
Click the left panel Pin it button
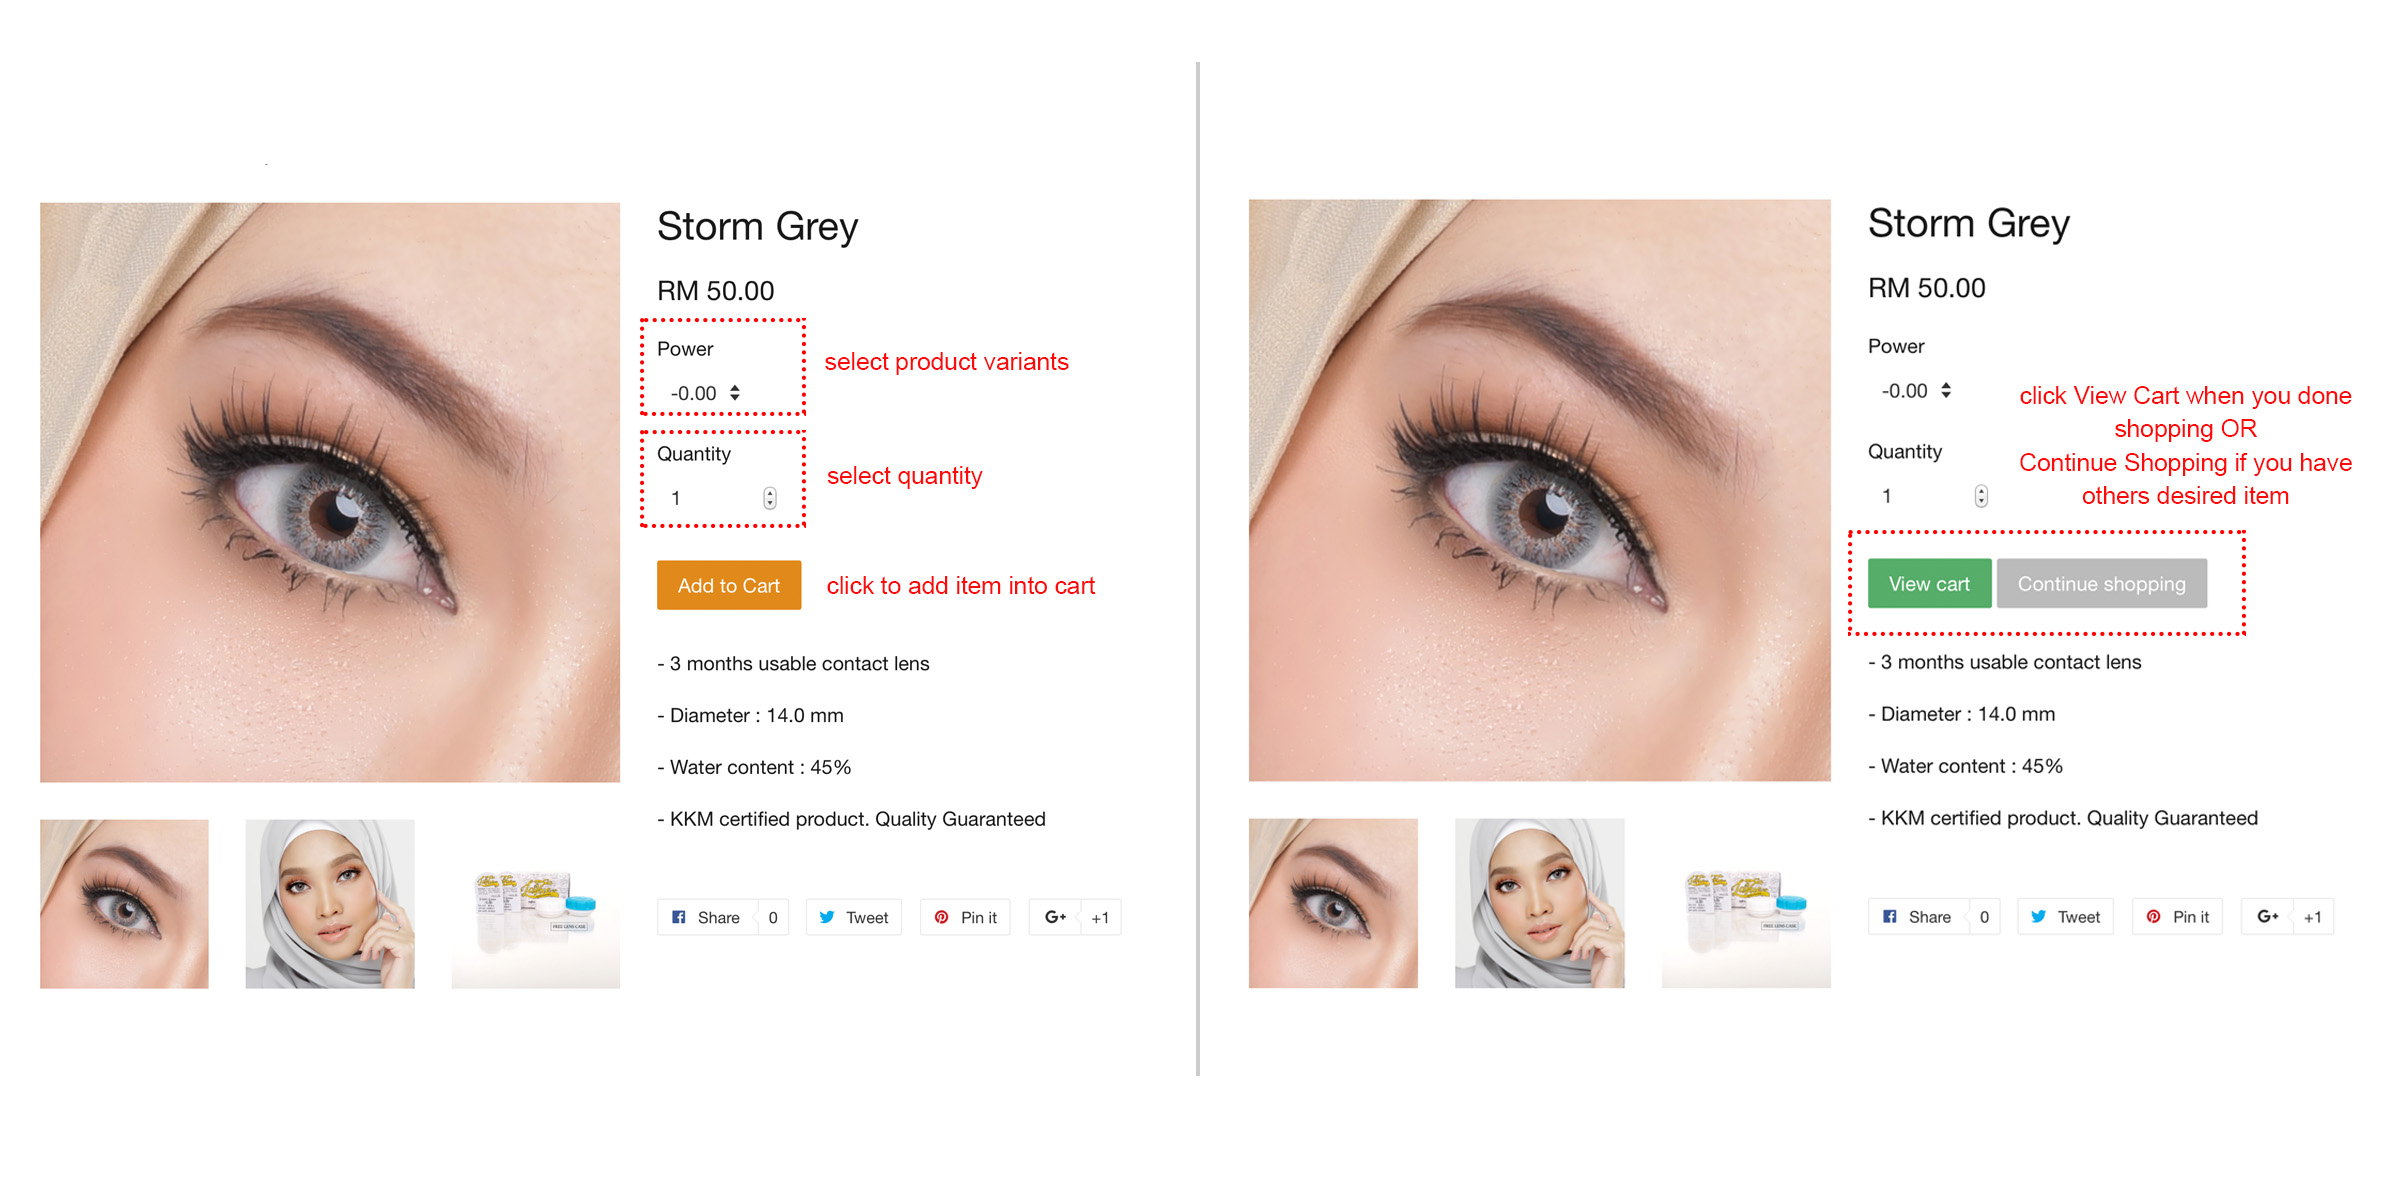point(965,917)
